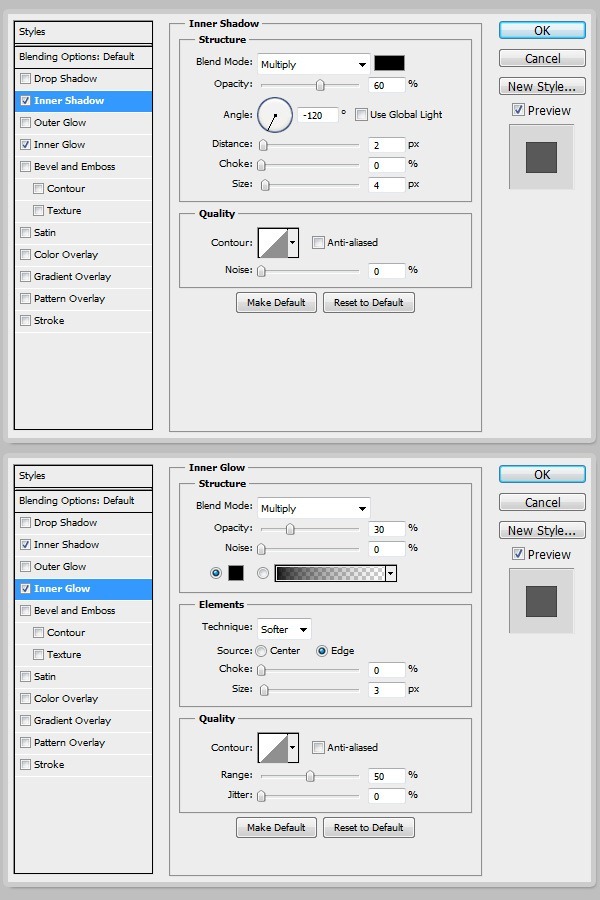Select Gradient Overlay row in Inner Glow dialog
The image size is (600, 900).
point(83,720)
